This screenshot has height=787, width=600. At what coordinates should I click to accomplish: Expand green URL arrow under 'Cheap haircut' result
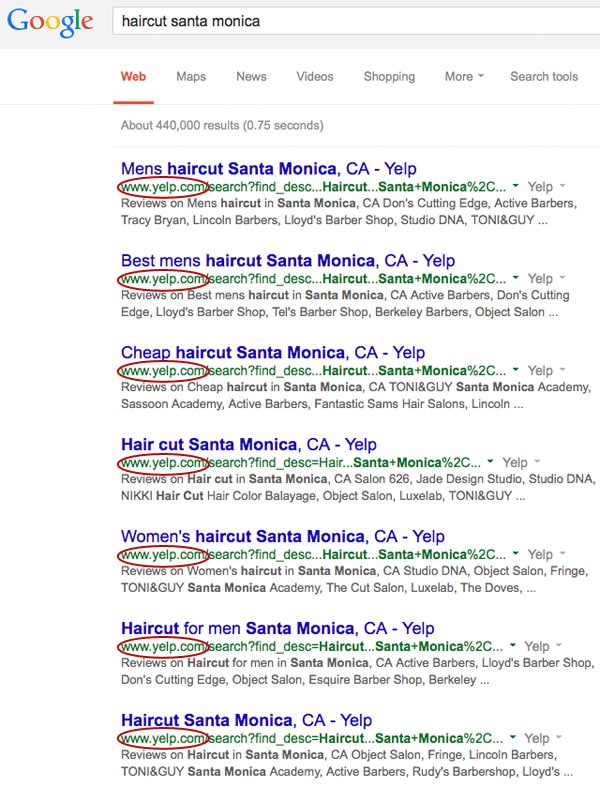tap(516, 370)
